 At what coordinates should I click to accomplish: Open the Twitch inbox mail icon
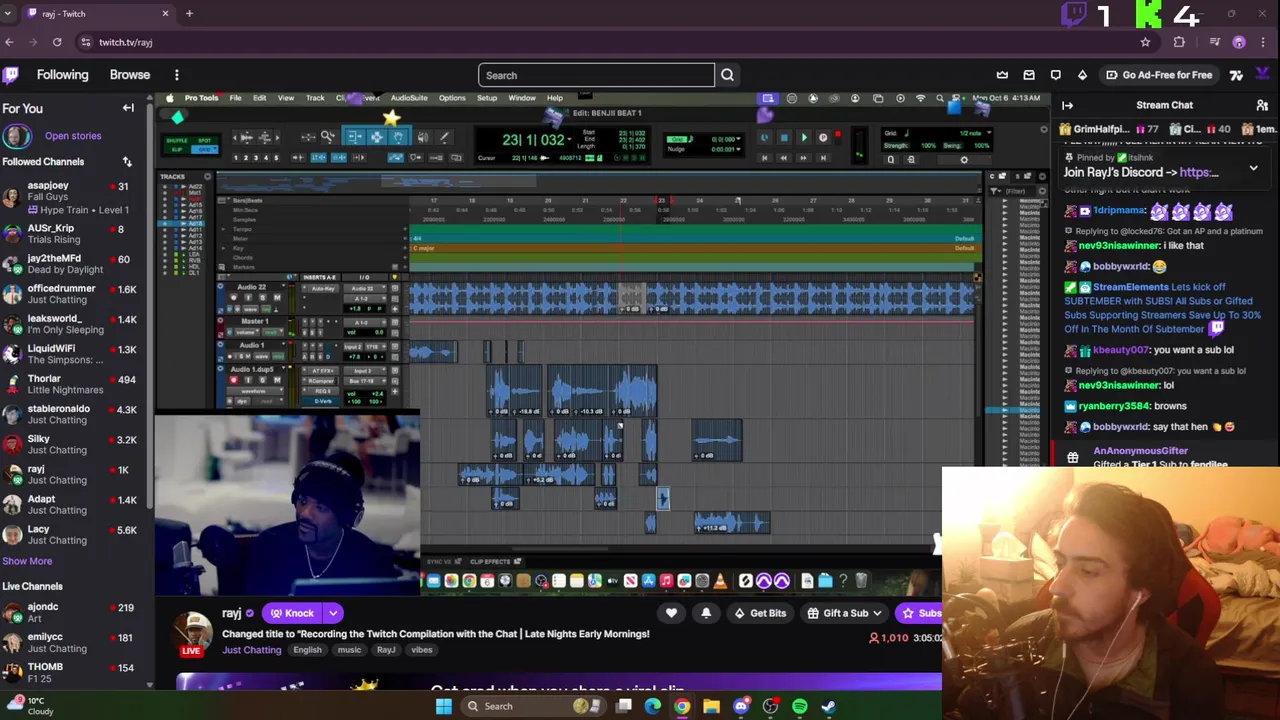click(1029, 75)
